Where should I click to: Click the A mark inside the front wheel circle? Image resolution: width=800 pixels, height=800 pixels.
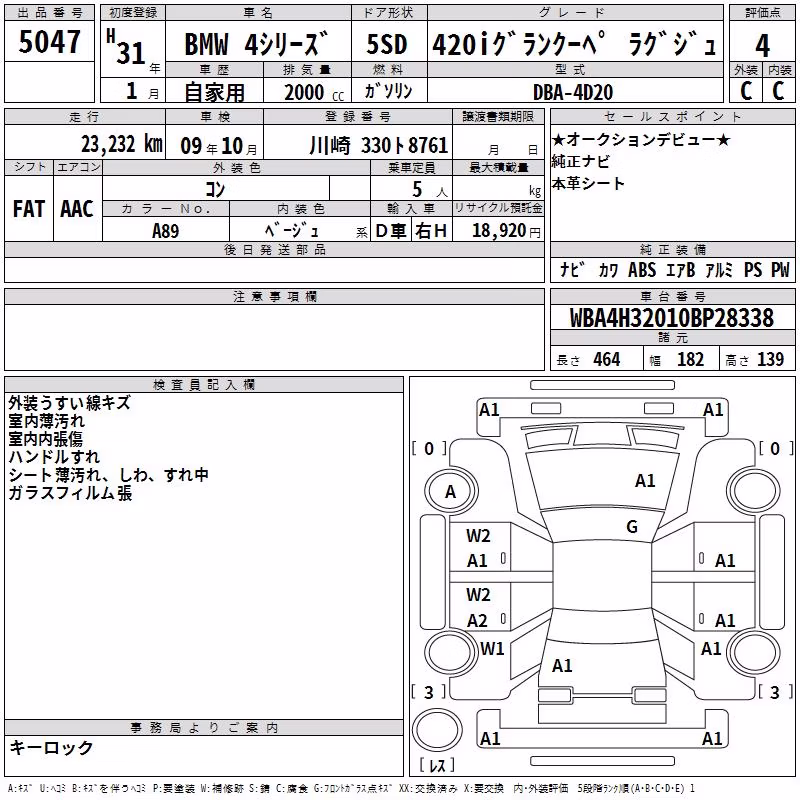pos(451,492)
